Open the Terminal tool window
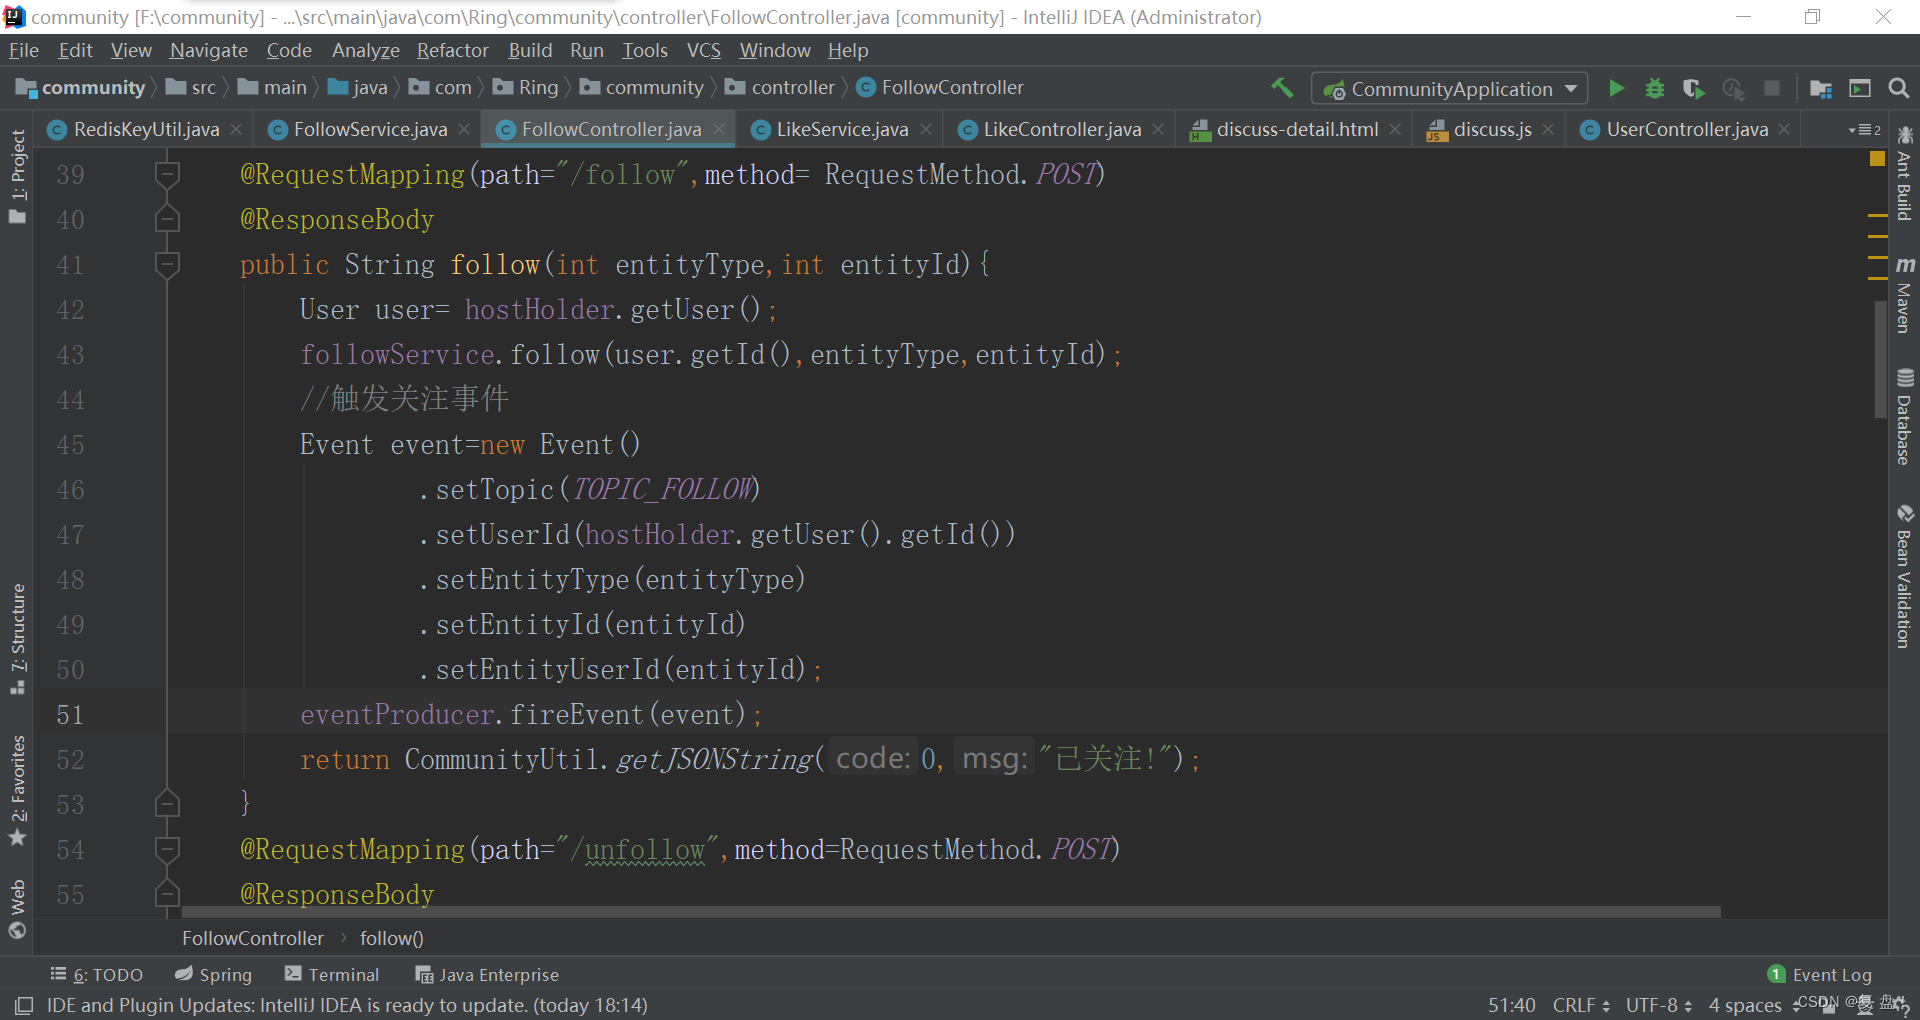Viewport: 1920px width, 1020px height. (332, 975)
